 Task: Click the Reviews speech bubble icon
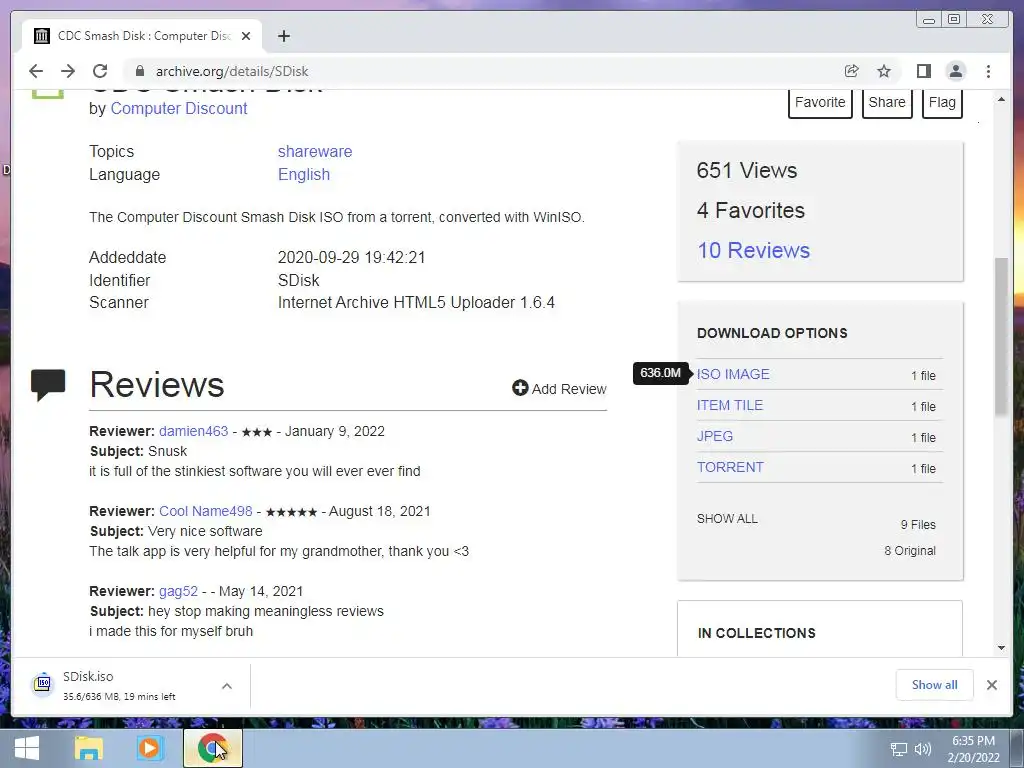tap(48, 385)
